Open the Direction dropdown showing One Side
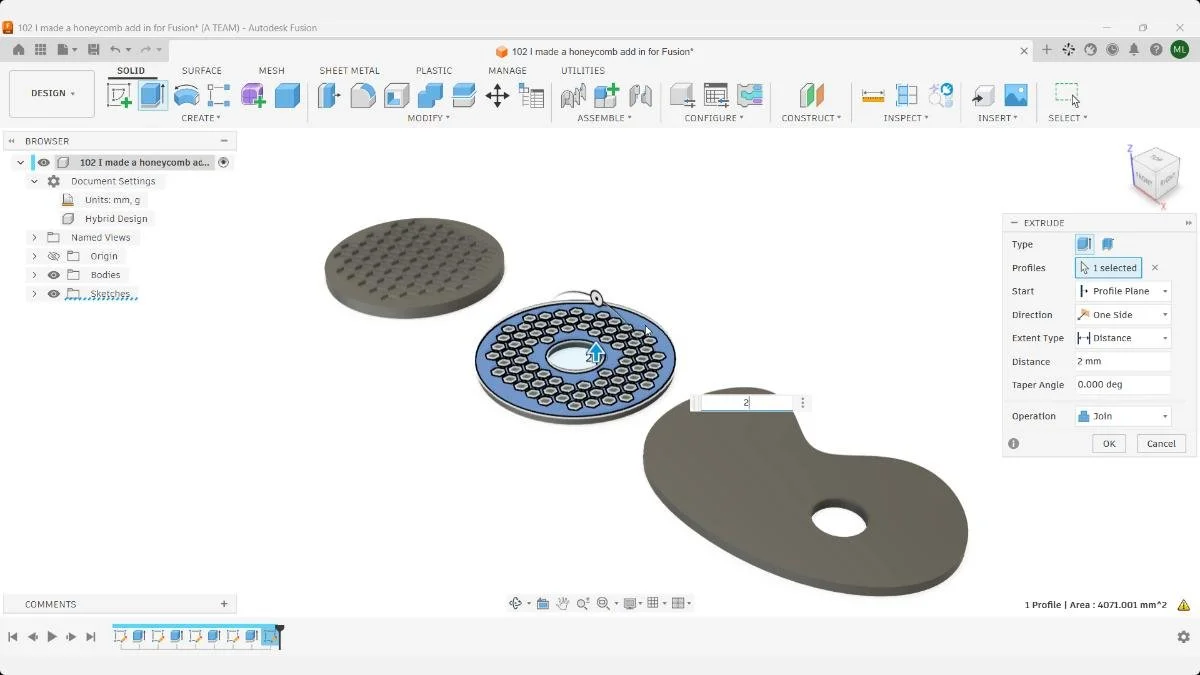 [x=1123, y=315]
